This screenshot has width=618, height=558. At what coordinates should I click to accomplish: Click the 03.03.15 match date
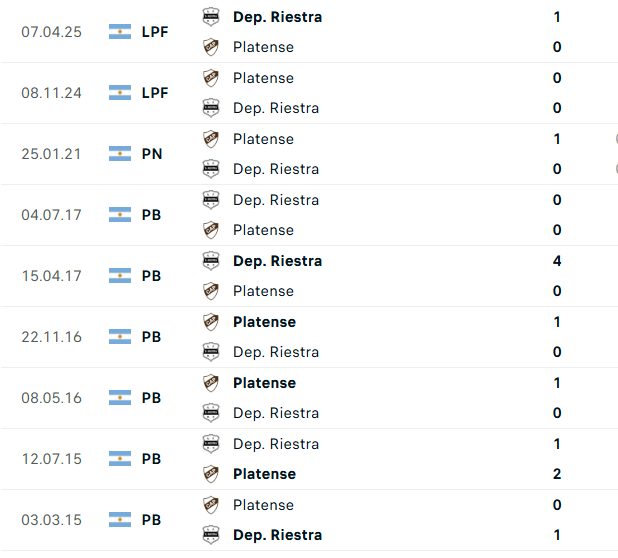click(51, 520)
